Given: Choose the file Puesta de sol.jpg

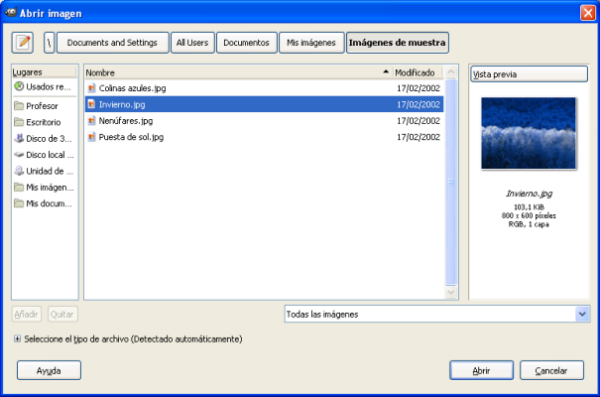Looking at the screenshot, I should pyautogui.click(x=264, y=137).
